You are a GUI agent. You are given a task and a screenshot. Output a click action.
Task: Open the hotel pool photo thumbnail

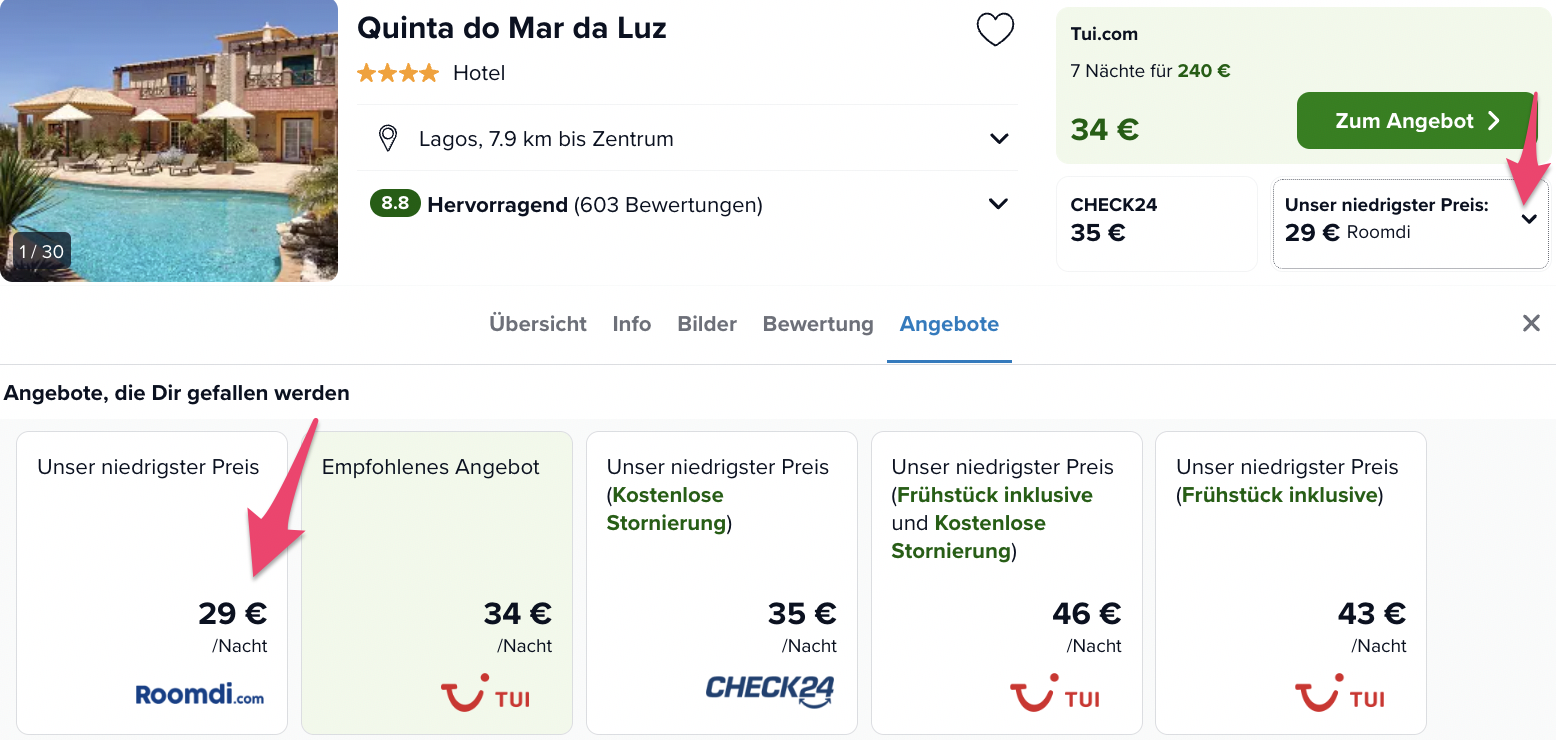(169, 141)
